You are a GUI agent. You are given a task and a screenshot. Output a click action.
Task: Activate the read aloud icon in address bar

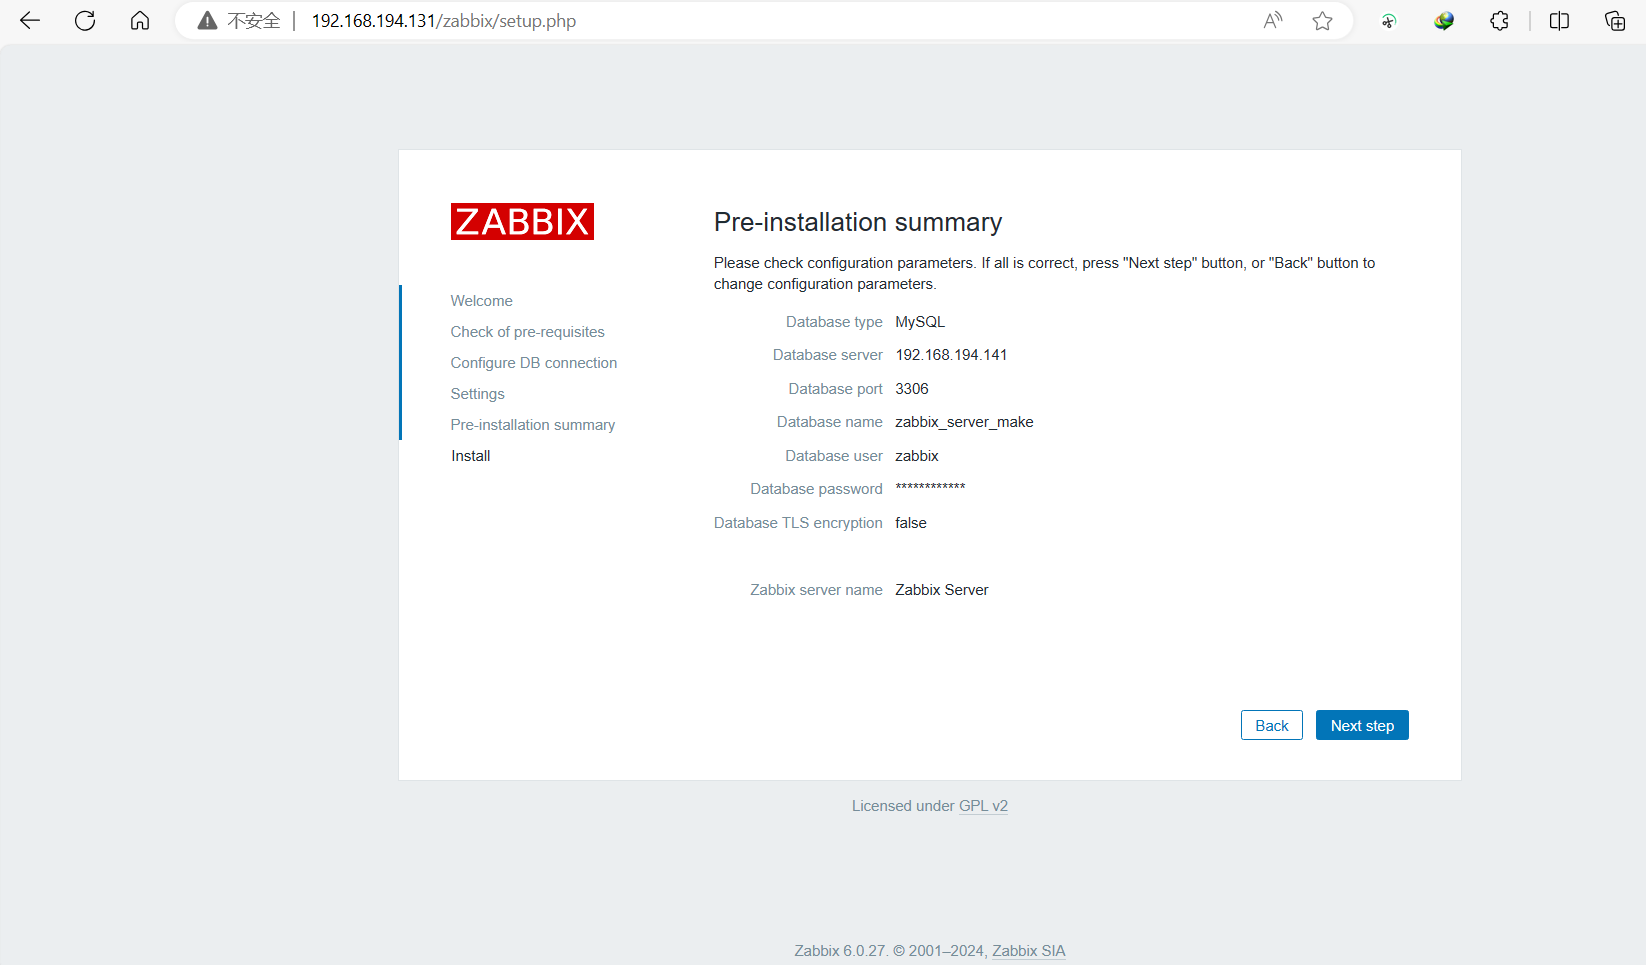(x=1273, y=21)
